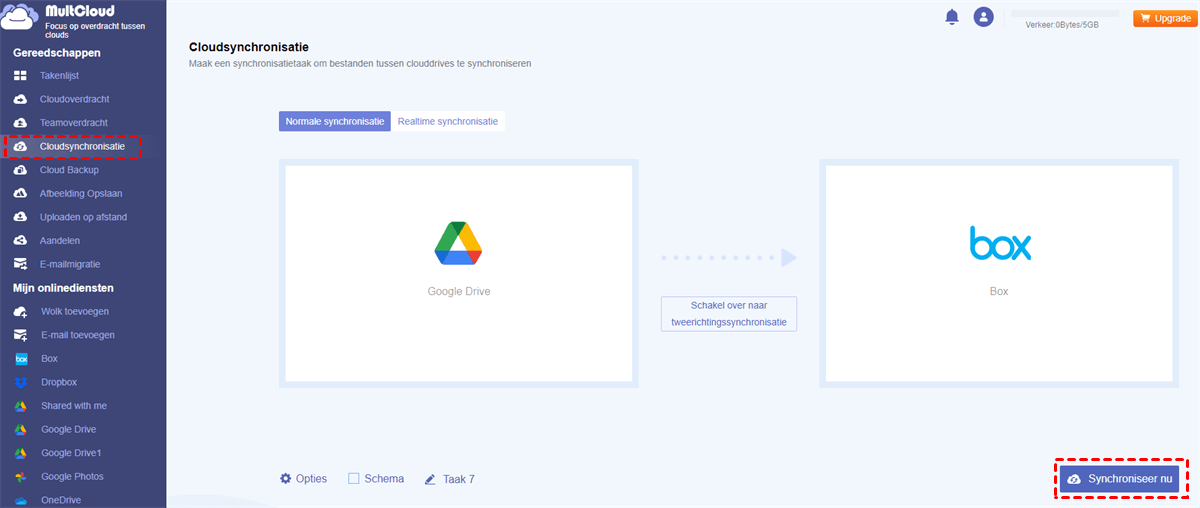Viewport: 1200px width, 508px height.
Task: Click the E-mail toevoegen icon
Action: pos(20,335)
